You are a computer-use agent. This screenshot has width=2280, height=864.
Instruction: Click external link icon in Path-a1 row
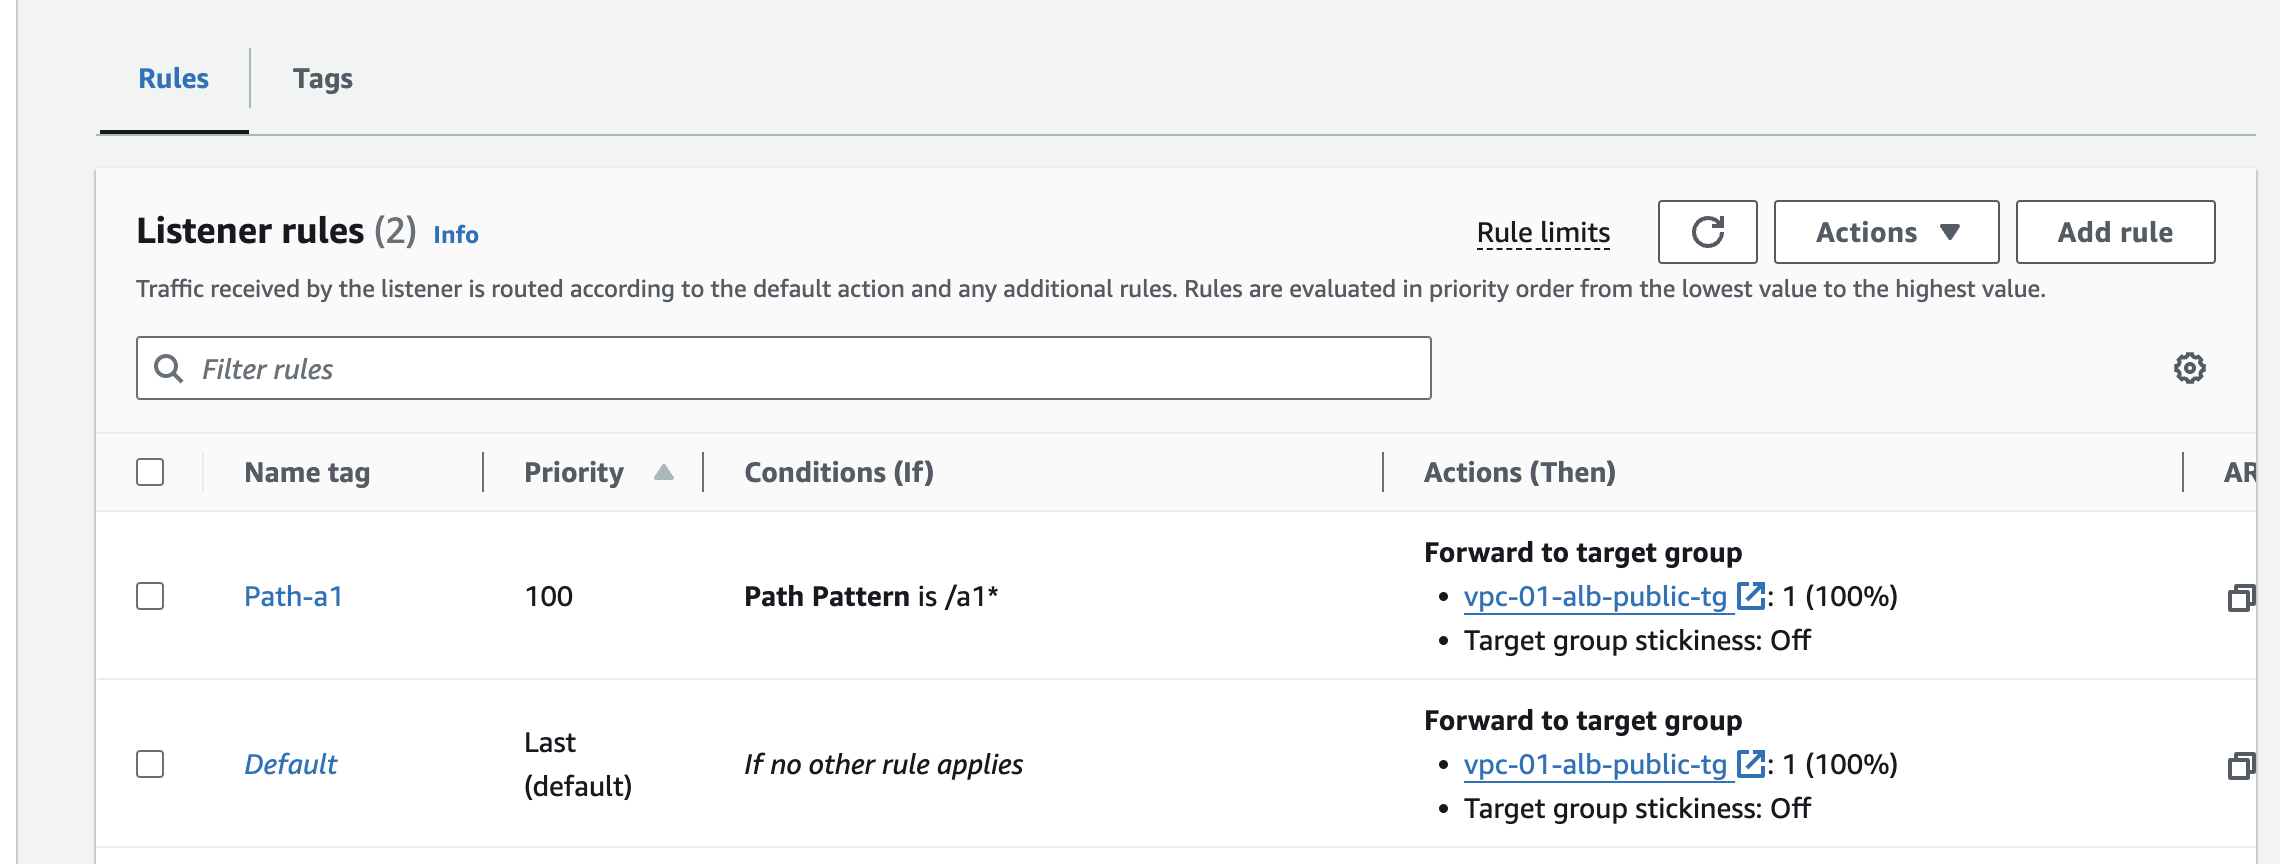tap(1750, 596)
